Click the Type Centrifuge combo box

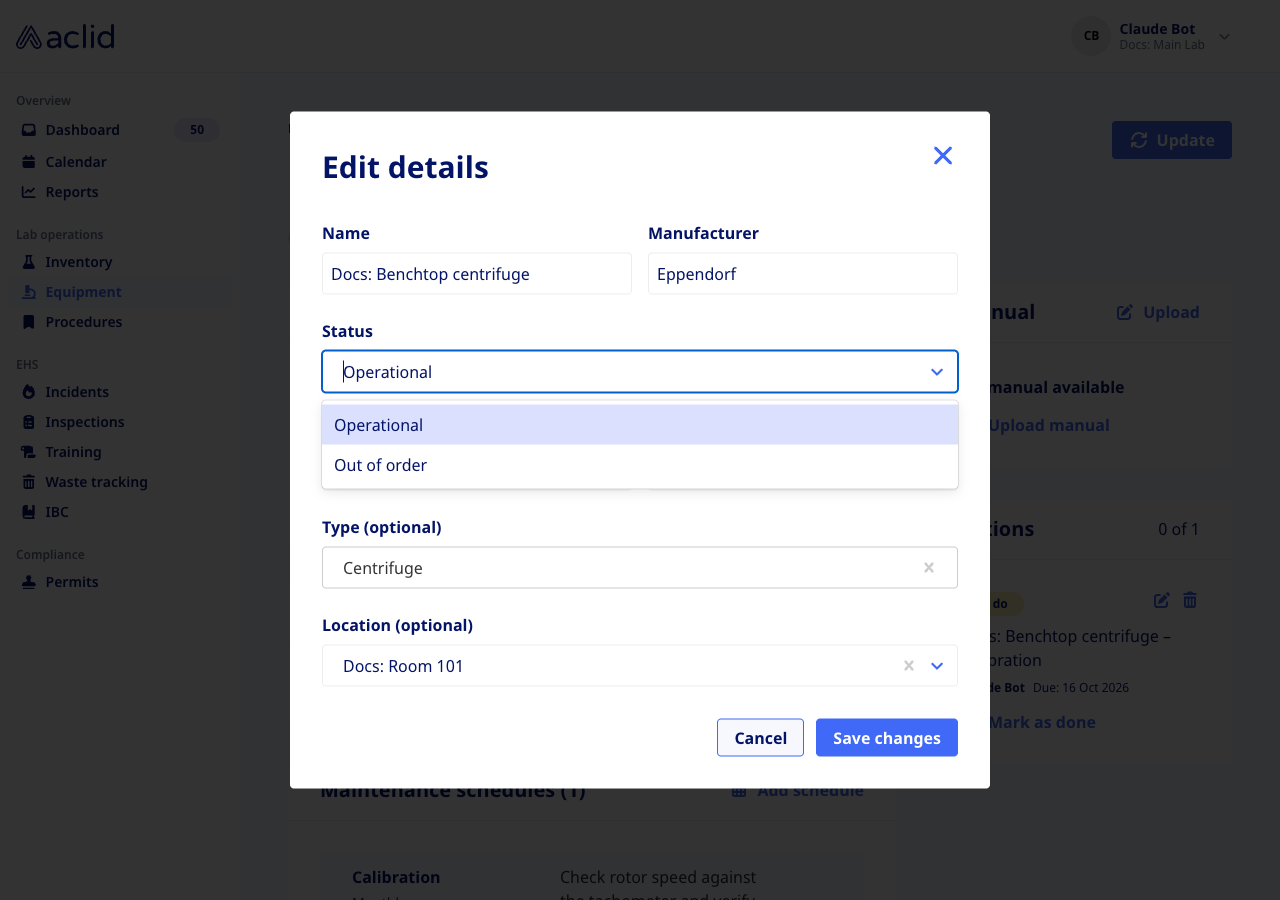click(640, 568)
